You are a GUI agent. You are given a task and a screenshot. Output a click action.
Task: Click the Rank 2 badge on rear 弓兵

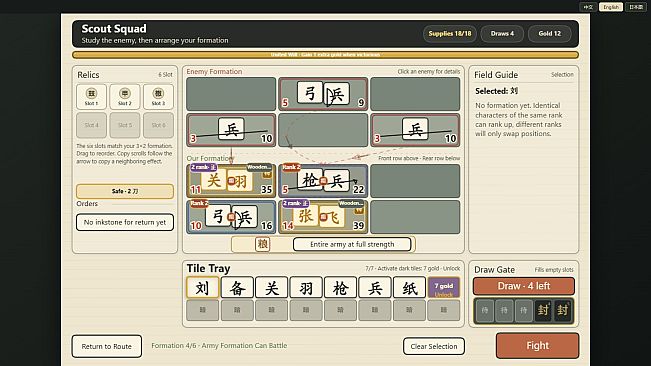[199, 203]
